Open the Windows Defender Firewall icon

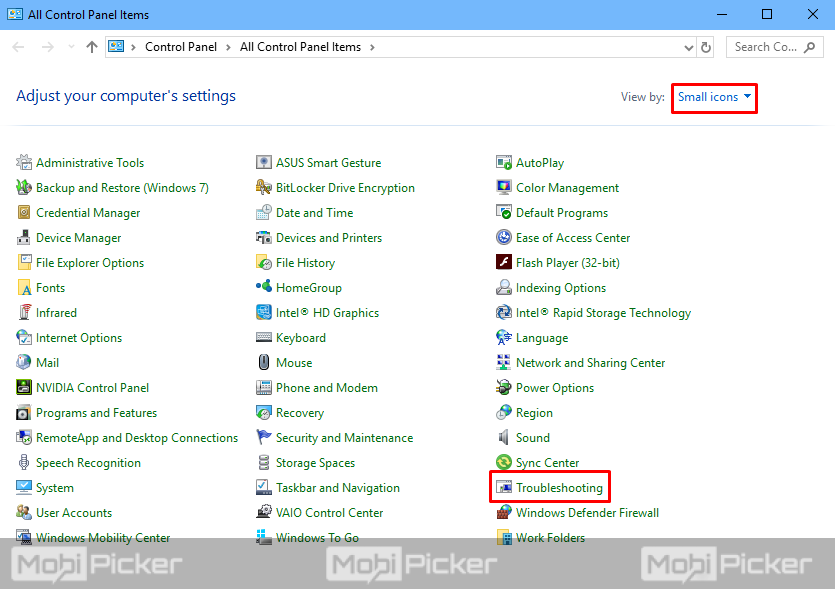coord(504,512)
